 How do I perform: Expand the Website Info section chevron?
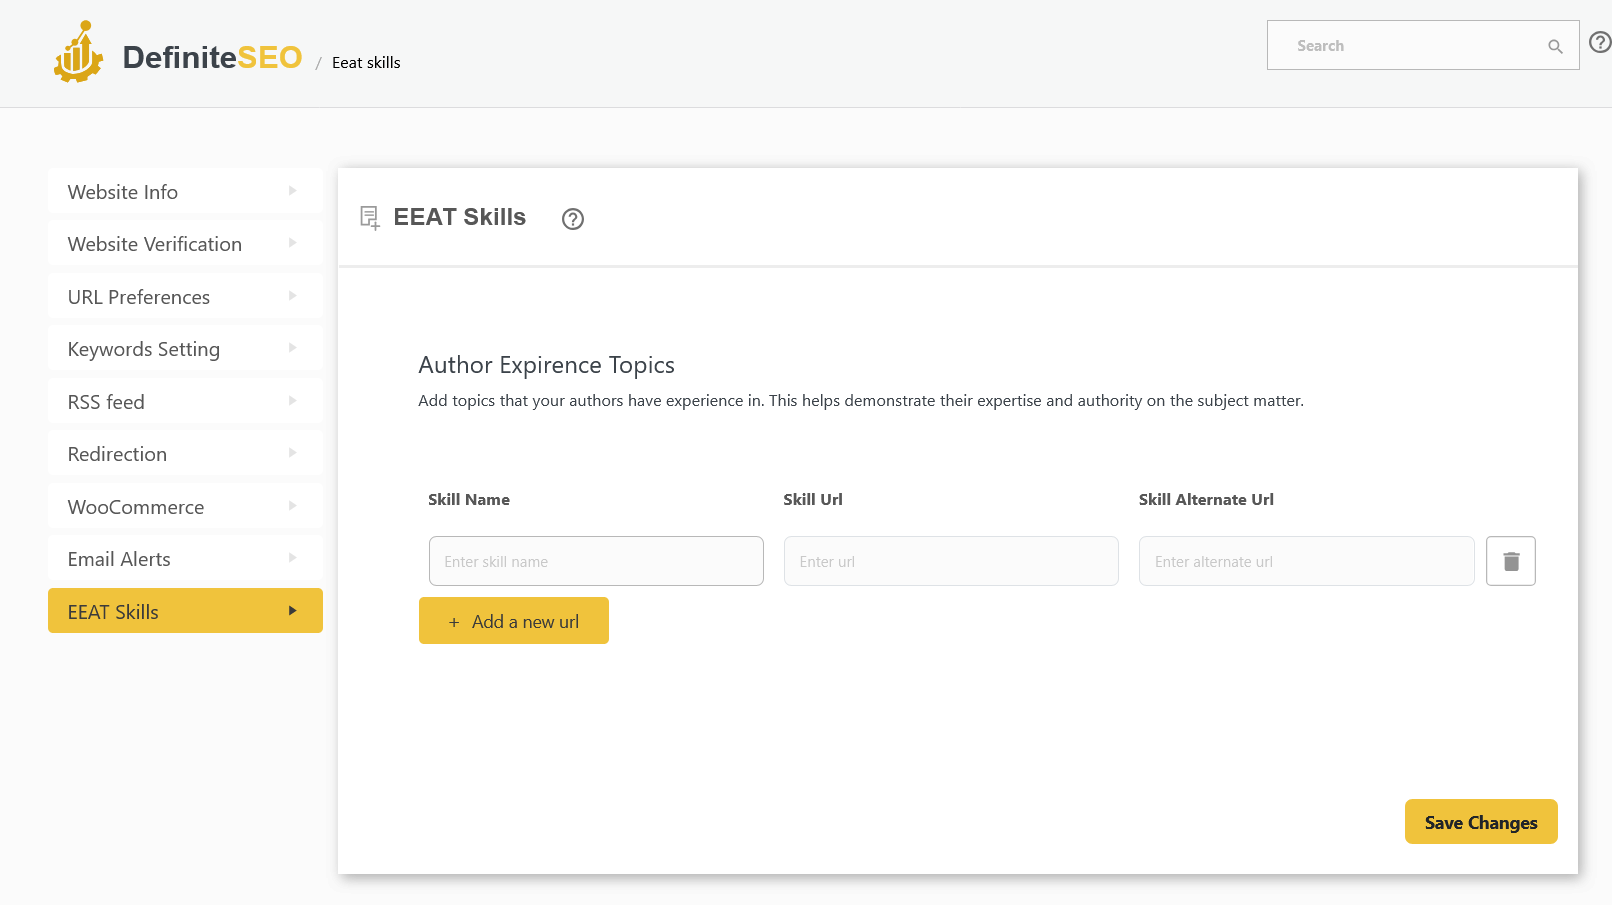pos(292,190)
